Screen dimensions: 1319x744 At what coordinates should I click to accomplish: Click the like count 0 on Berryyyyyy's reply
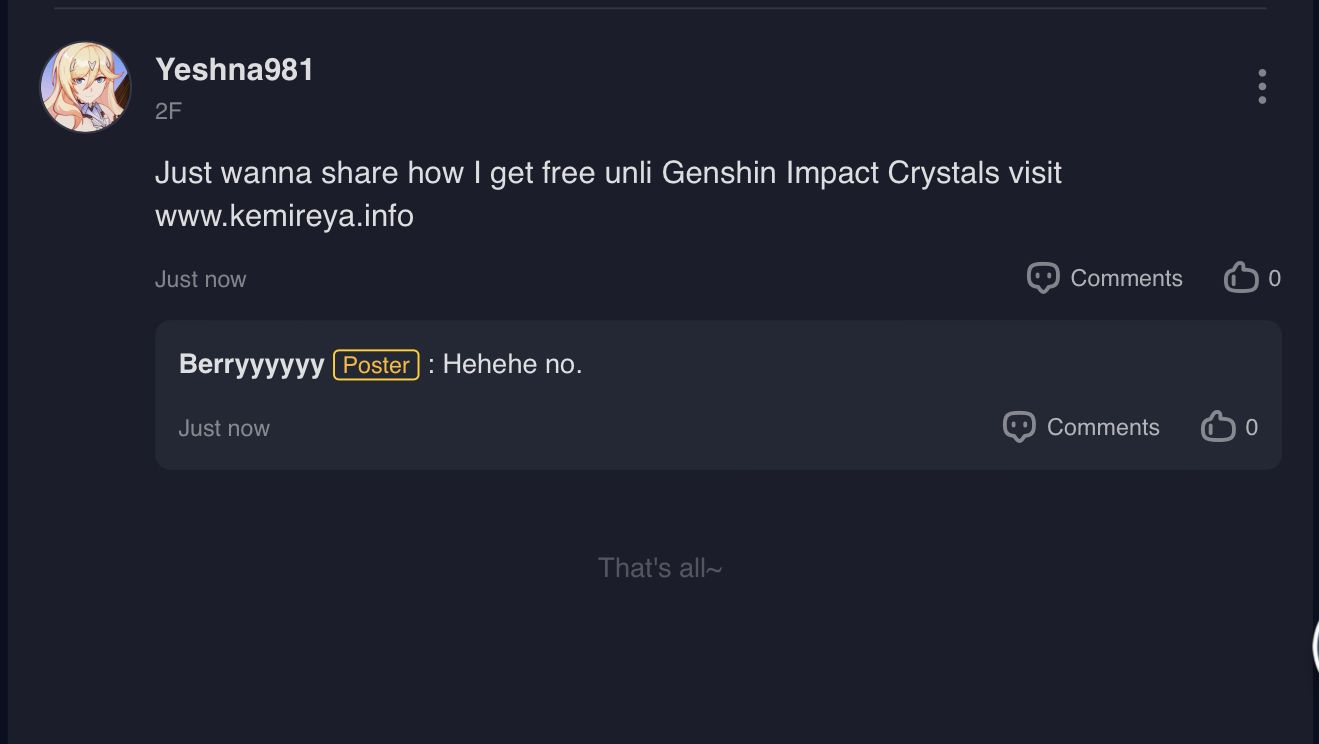point(1252,427)
